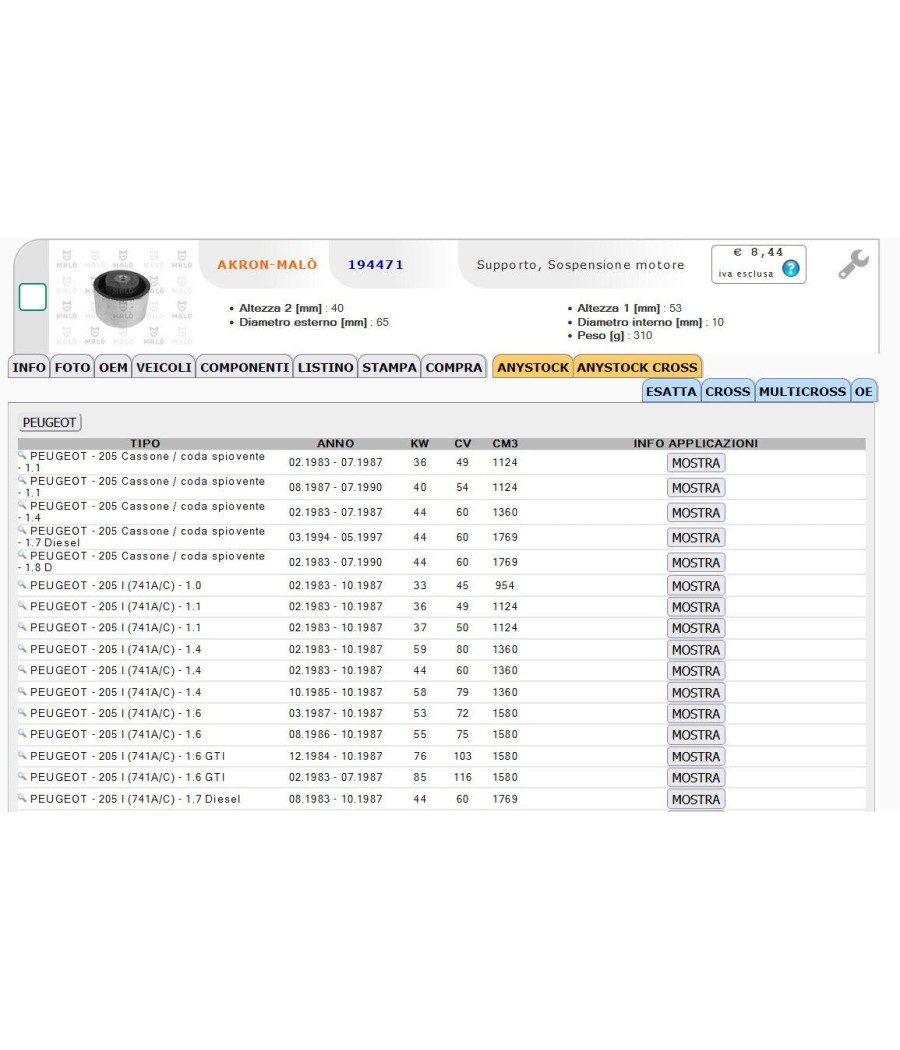This screenshot has height=1050, width=900.
Task: Click magnifier icon for 205 I 1.1 36 kW row
Action: click(22, 605)
